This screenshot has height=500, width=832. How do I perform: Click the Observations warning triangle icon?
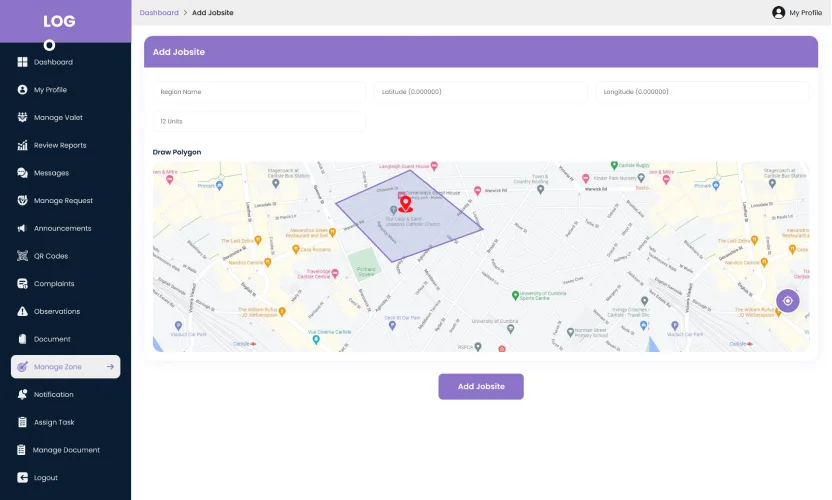tap(22, 311)
